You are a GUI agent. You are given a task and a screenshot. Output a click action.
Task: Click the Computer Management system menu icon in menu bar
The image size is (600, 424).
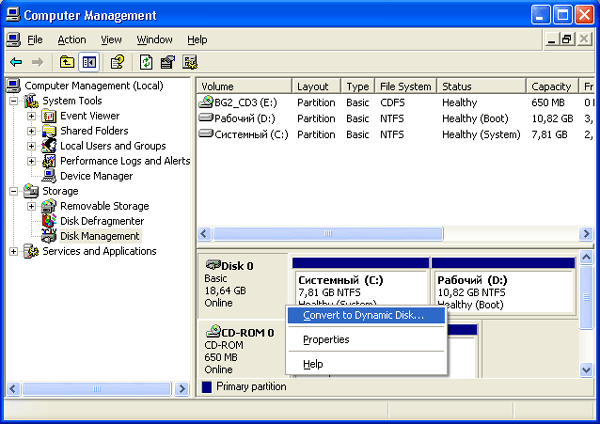pyautogui.click(x=14, y=39)
